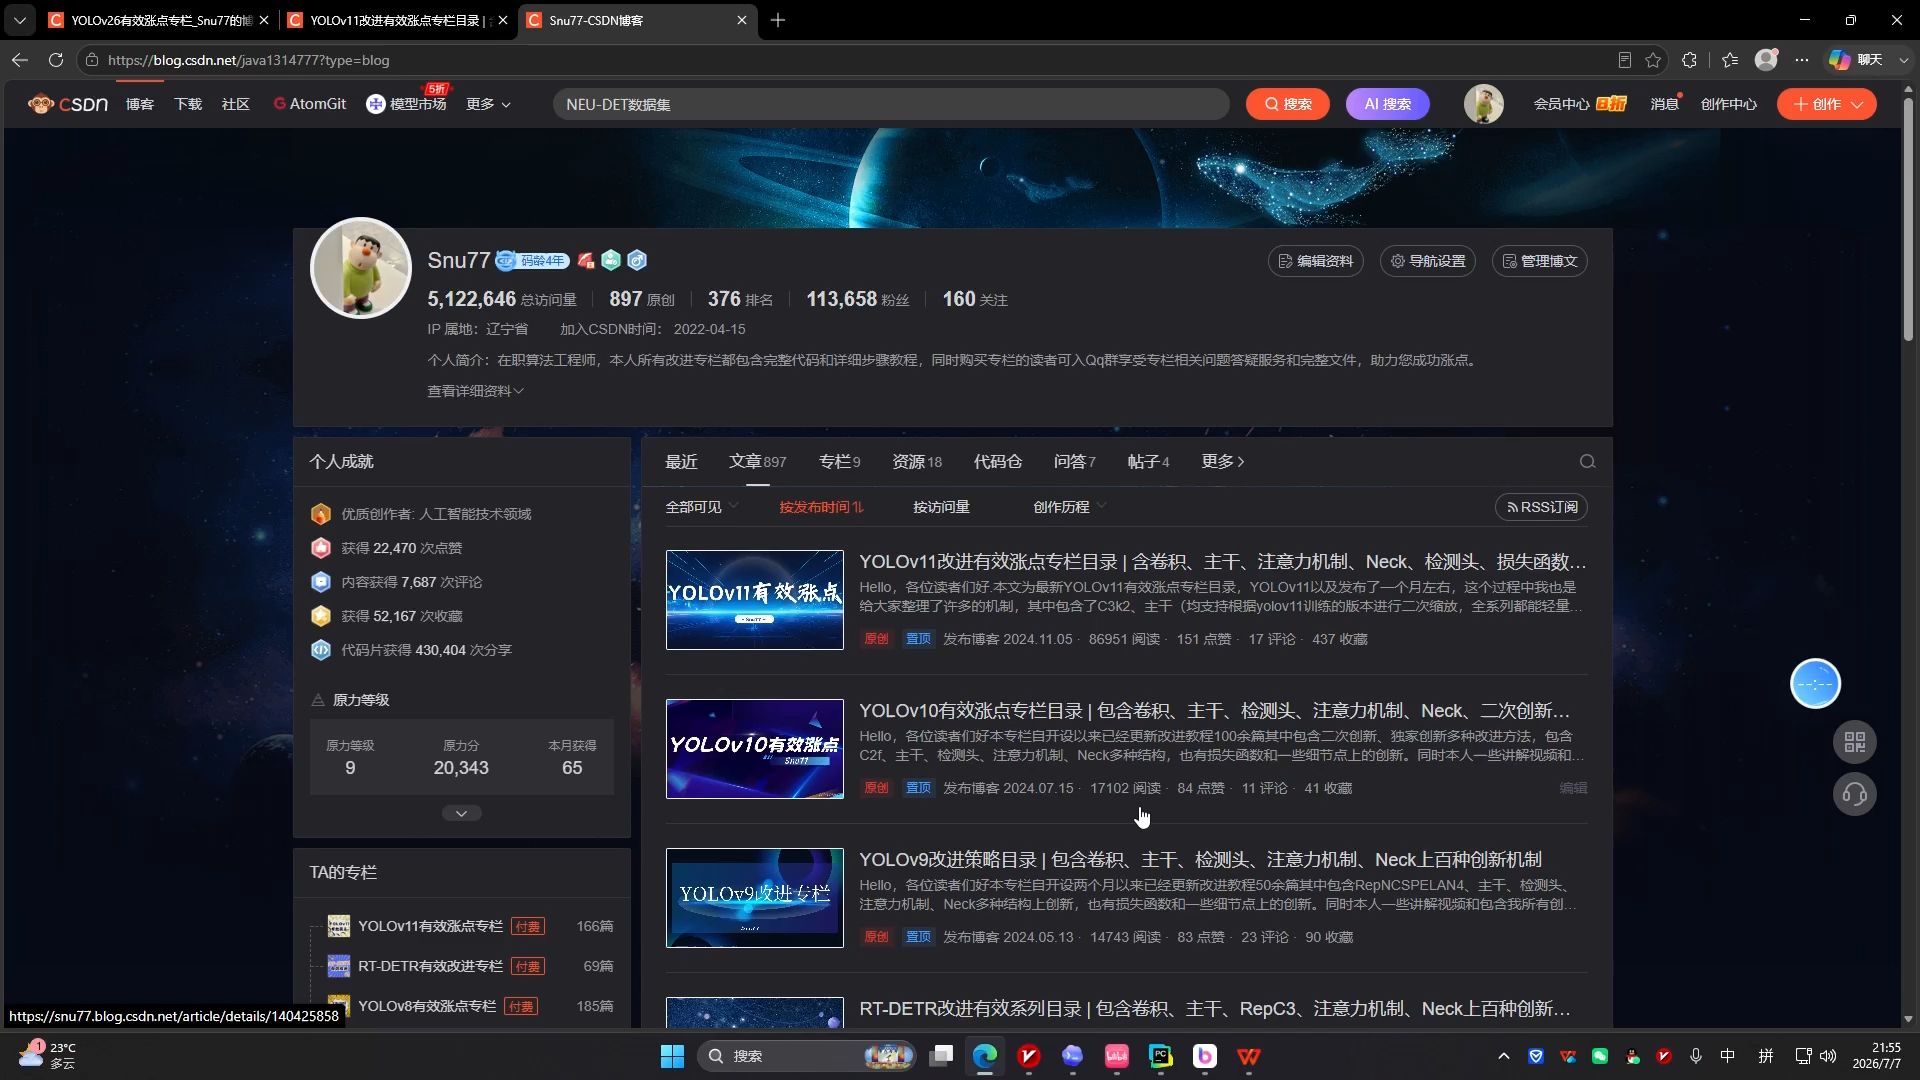Go back using the browser back arrow
The width and height of the screenshot is (1920, 1080).
pyautogui.click(x=20, y=60)
